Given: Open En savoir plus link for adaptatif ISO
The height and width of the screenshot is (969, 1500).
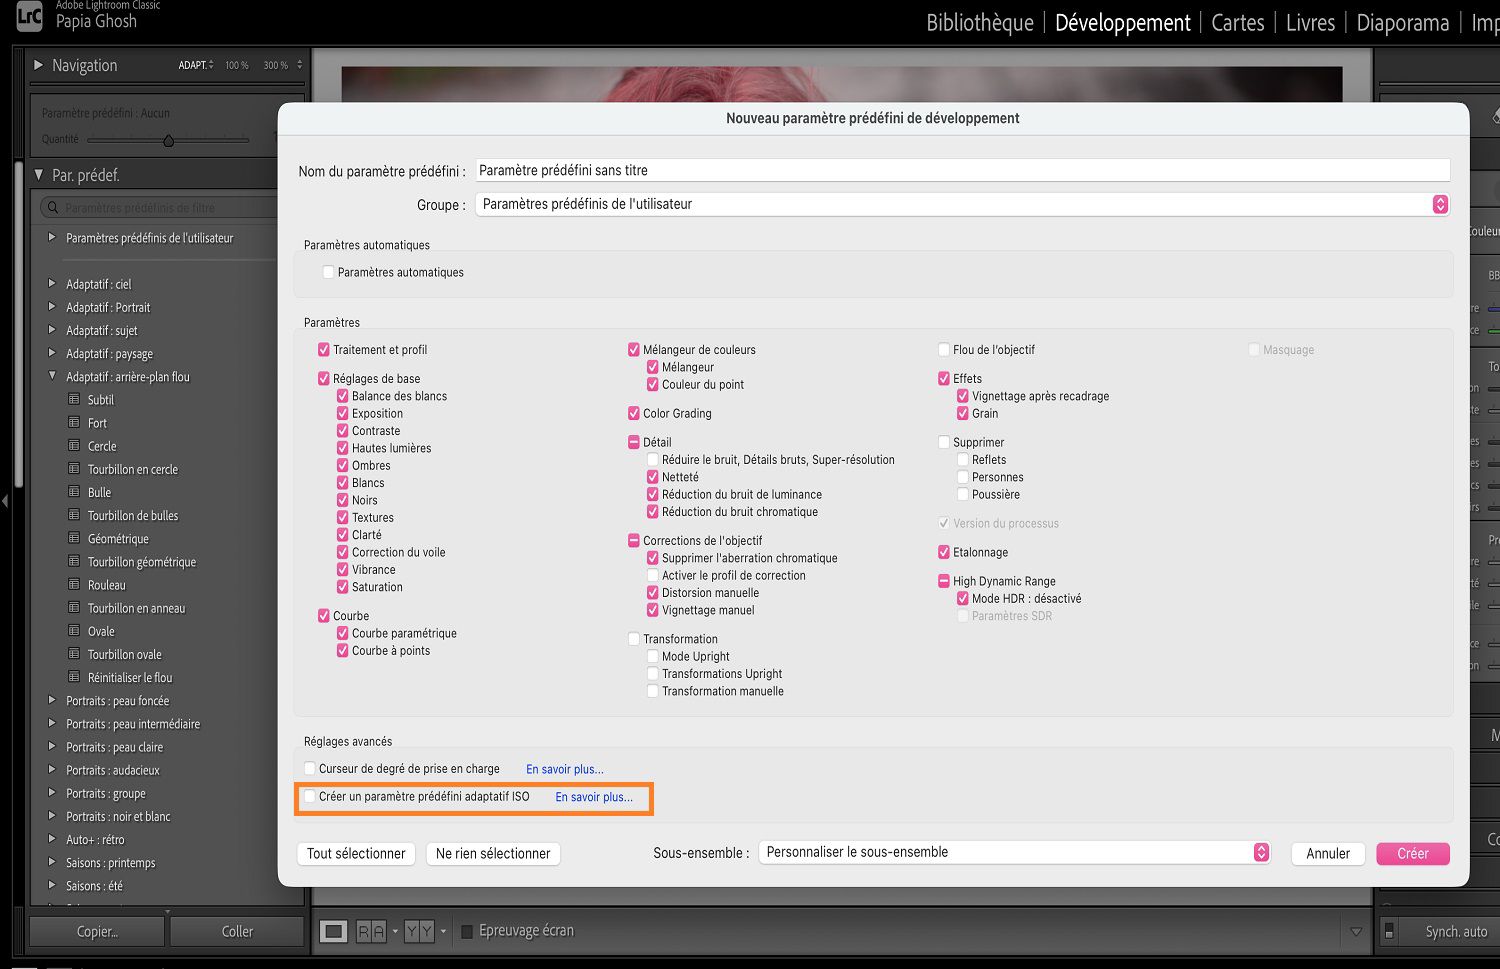Looking at the screenshot, I should click(594, 797).
